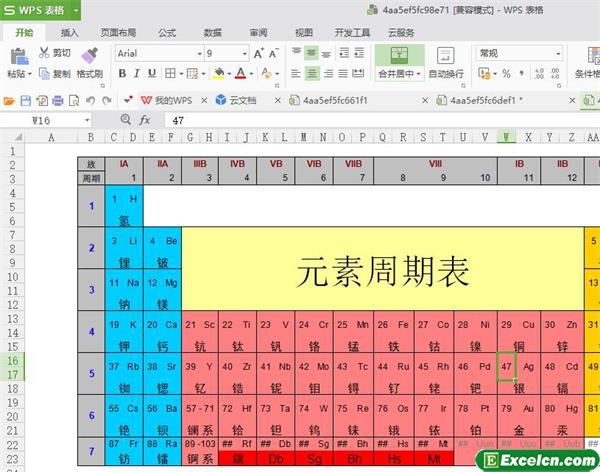Toggle Bold formatting
The image size is (600, 472).
coord(122,73)
